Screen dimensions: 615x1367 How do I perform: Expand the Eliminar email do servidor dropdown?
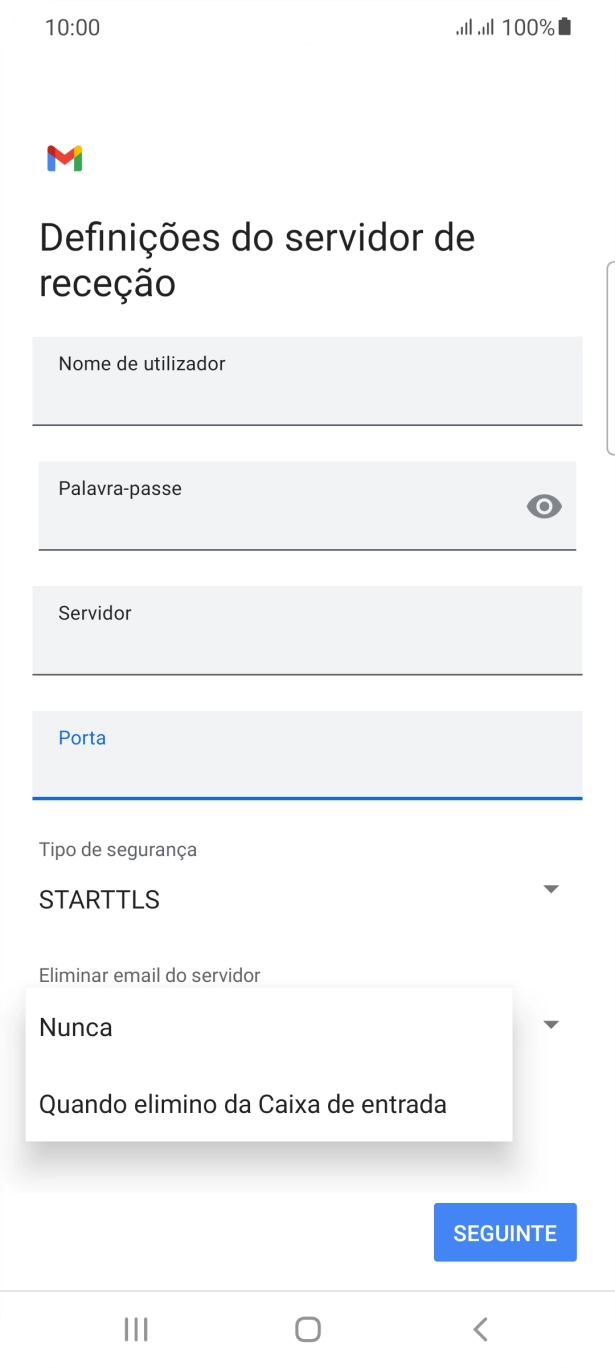(549, 1024)
